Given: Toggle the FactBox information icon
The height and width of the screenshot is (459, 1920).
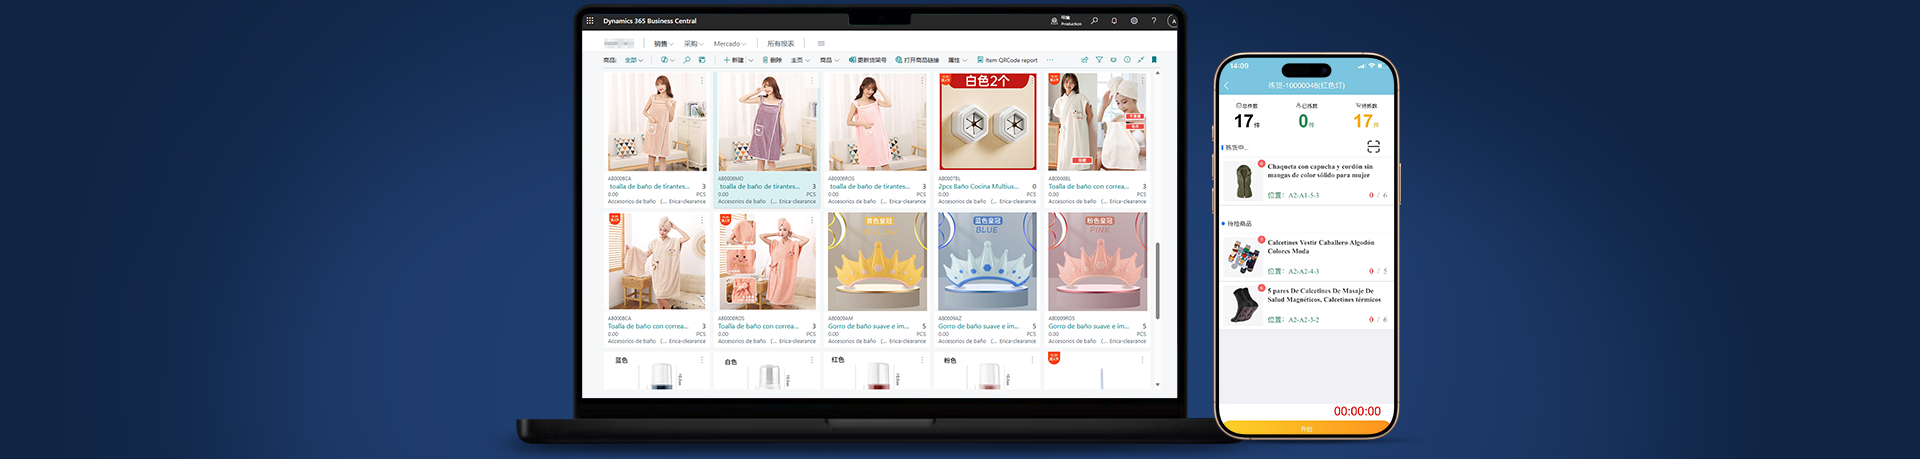Looking at the screenshot, I should click(x=1127, y=60).
